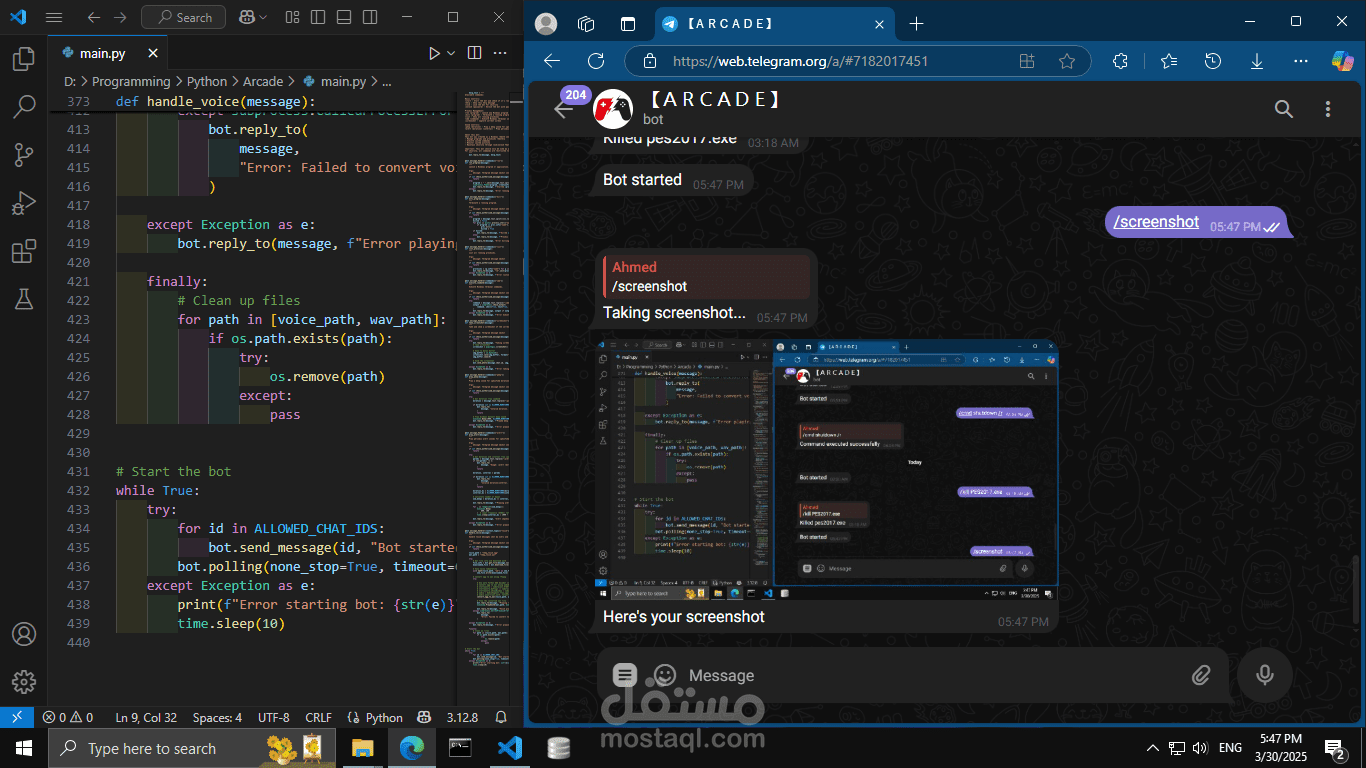Split the editor to the right

tap(474, 53)
